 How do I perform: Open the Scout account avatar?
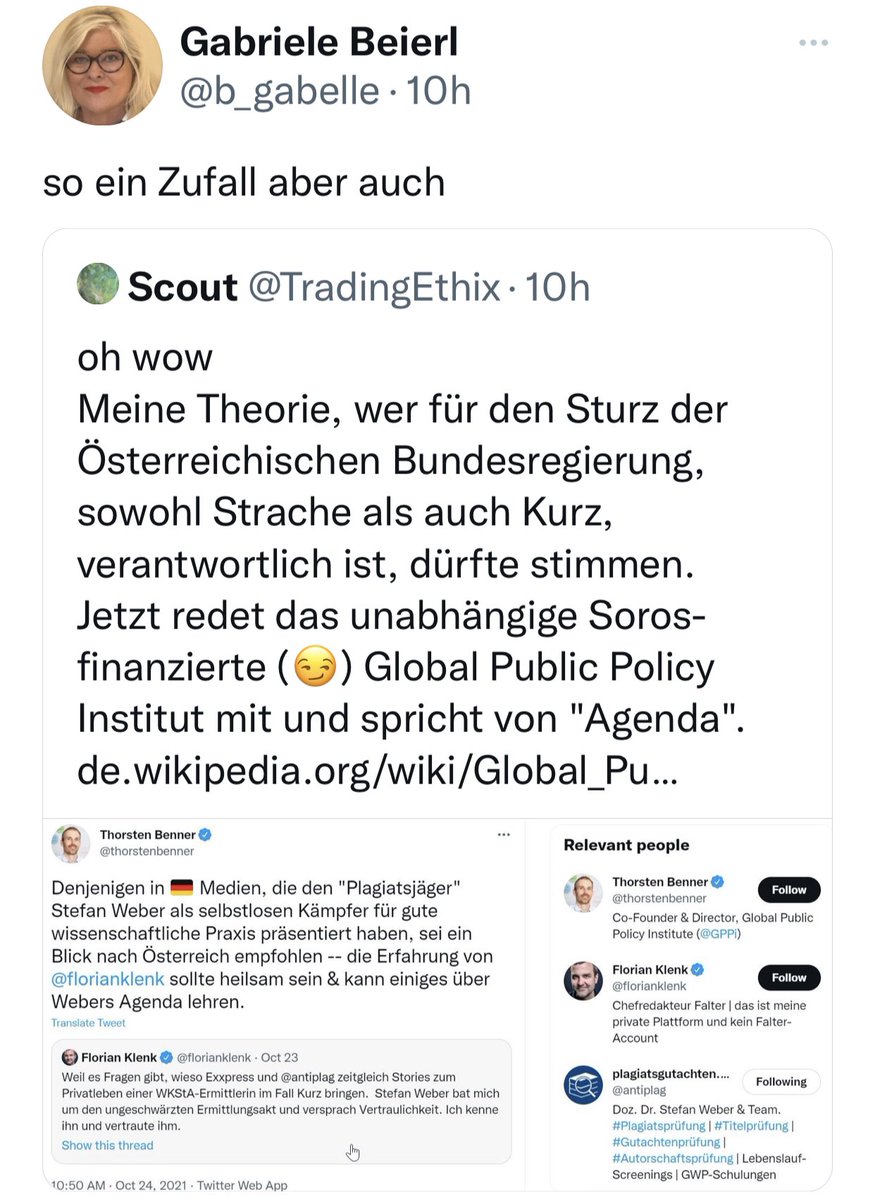97,287
